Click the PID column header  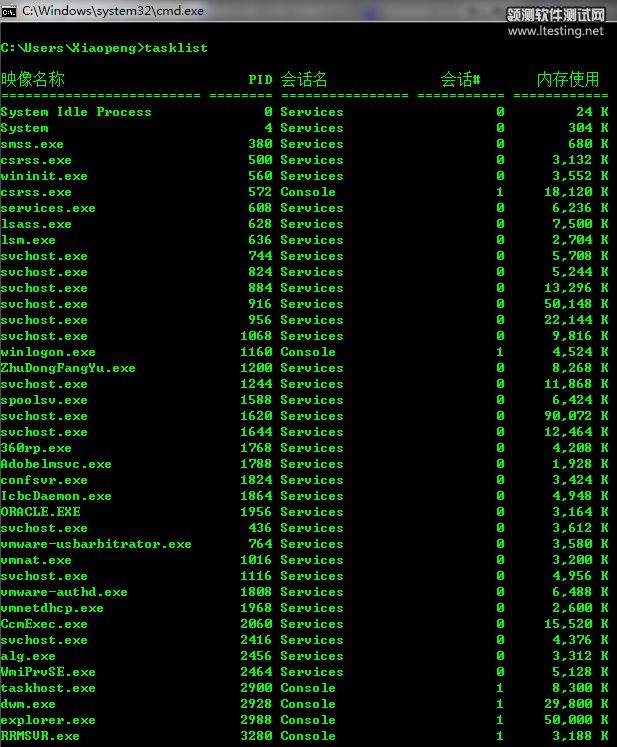(x=259, y=79)
